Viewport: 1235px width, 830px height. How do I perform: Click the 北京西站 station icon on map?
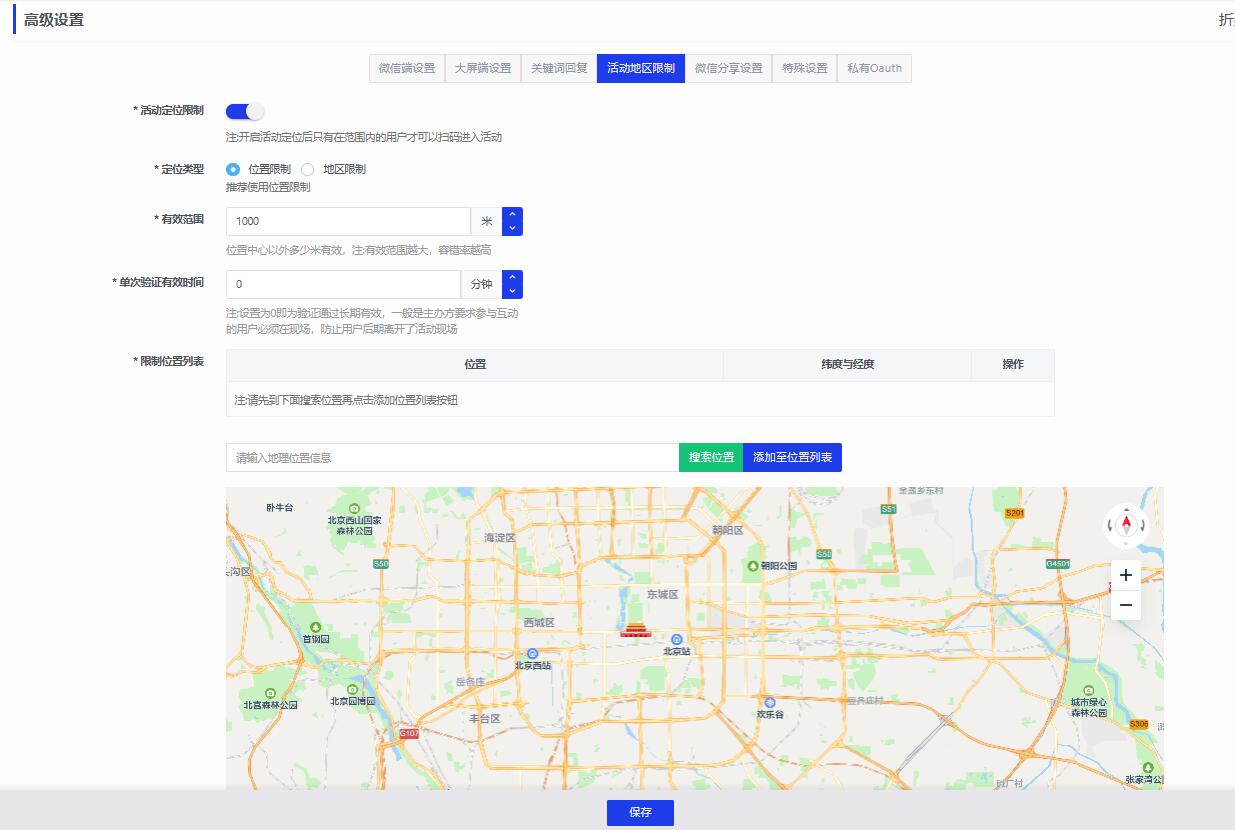coord(532,652)
